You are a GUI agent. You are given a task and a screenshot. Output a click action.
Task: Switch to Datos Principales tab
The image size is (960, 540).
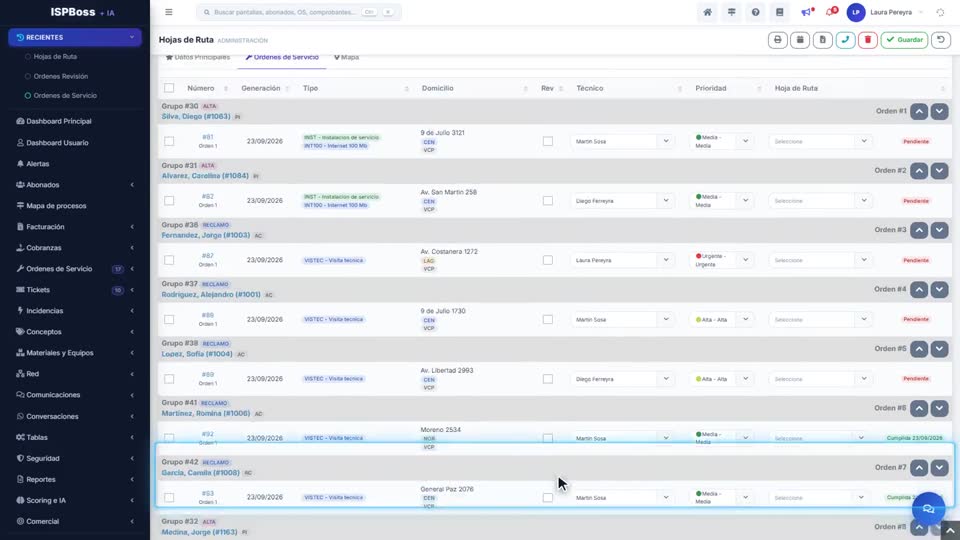point(198,57)
